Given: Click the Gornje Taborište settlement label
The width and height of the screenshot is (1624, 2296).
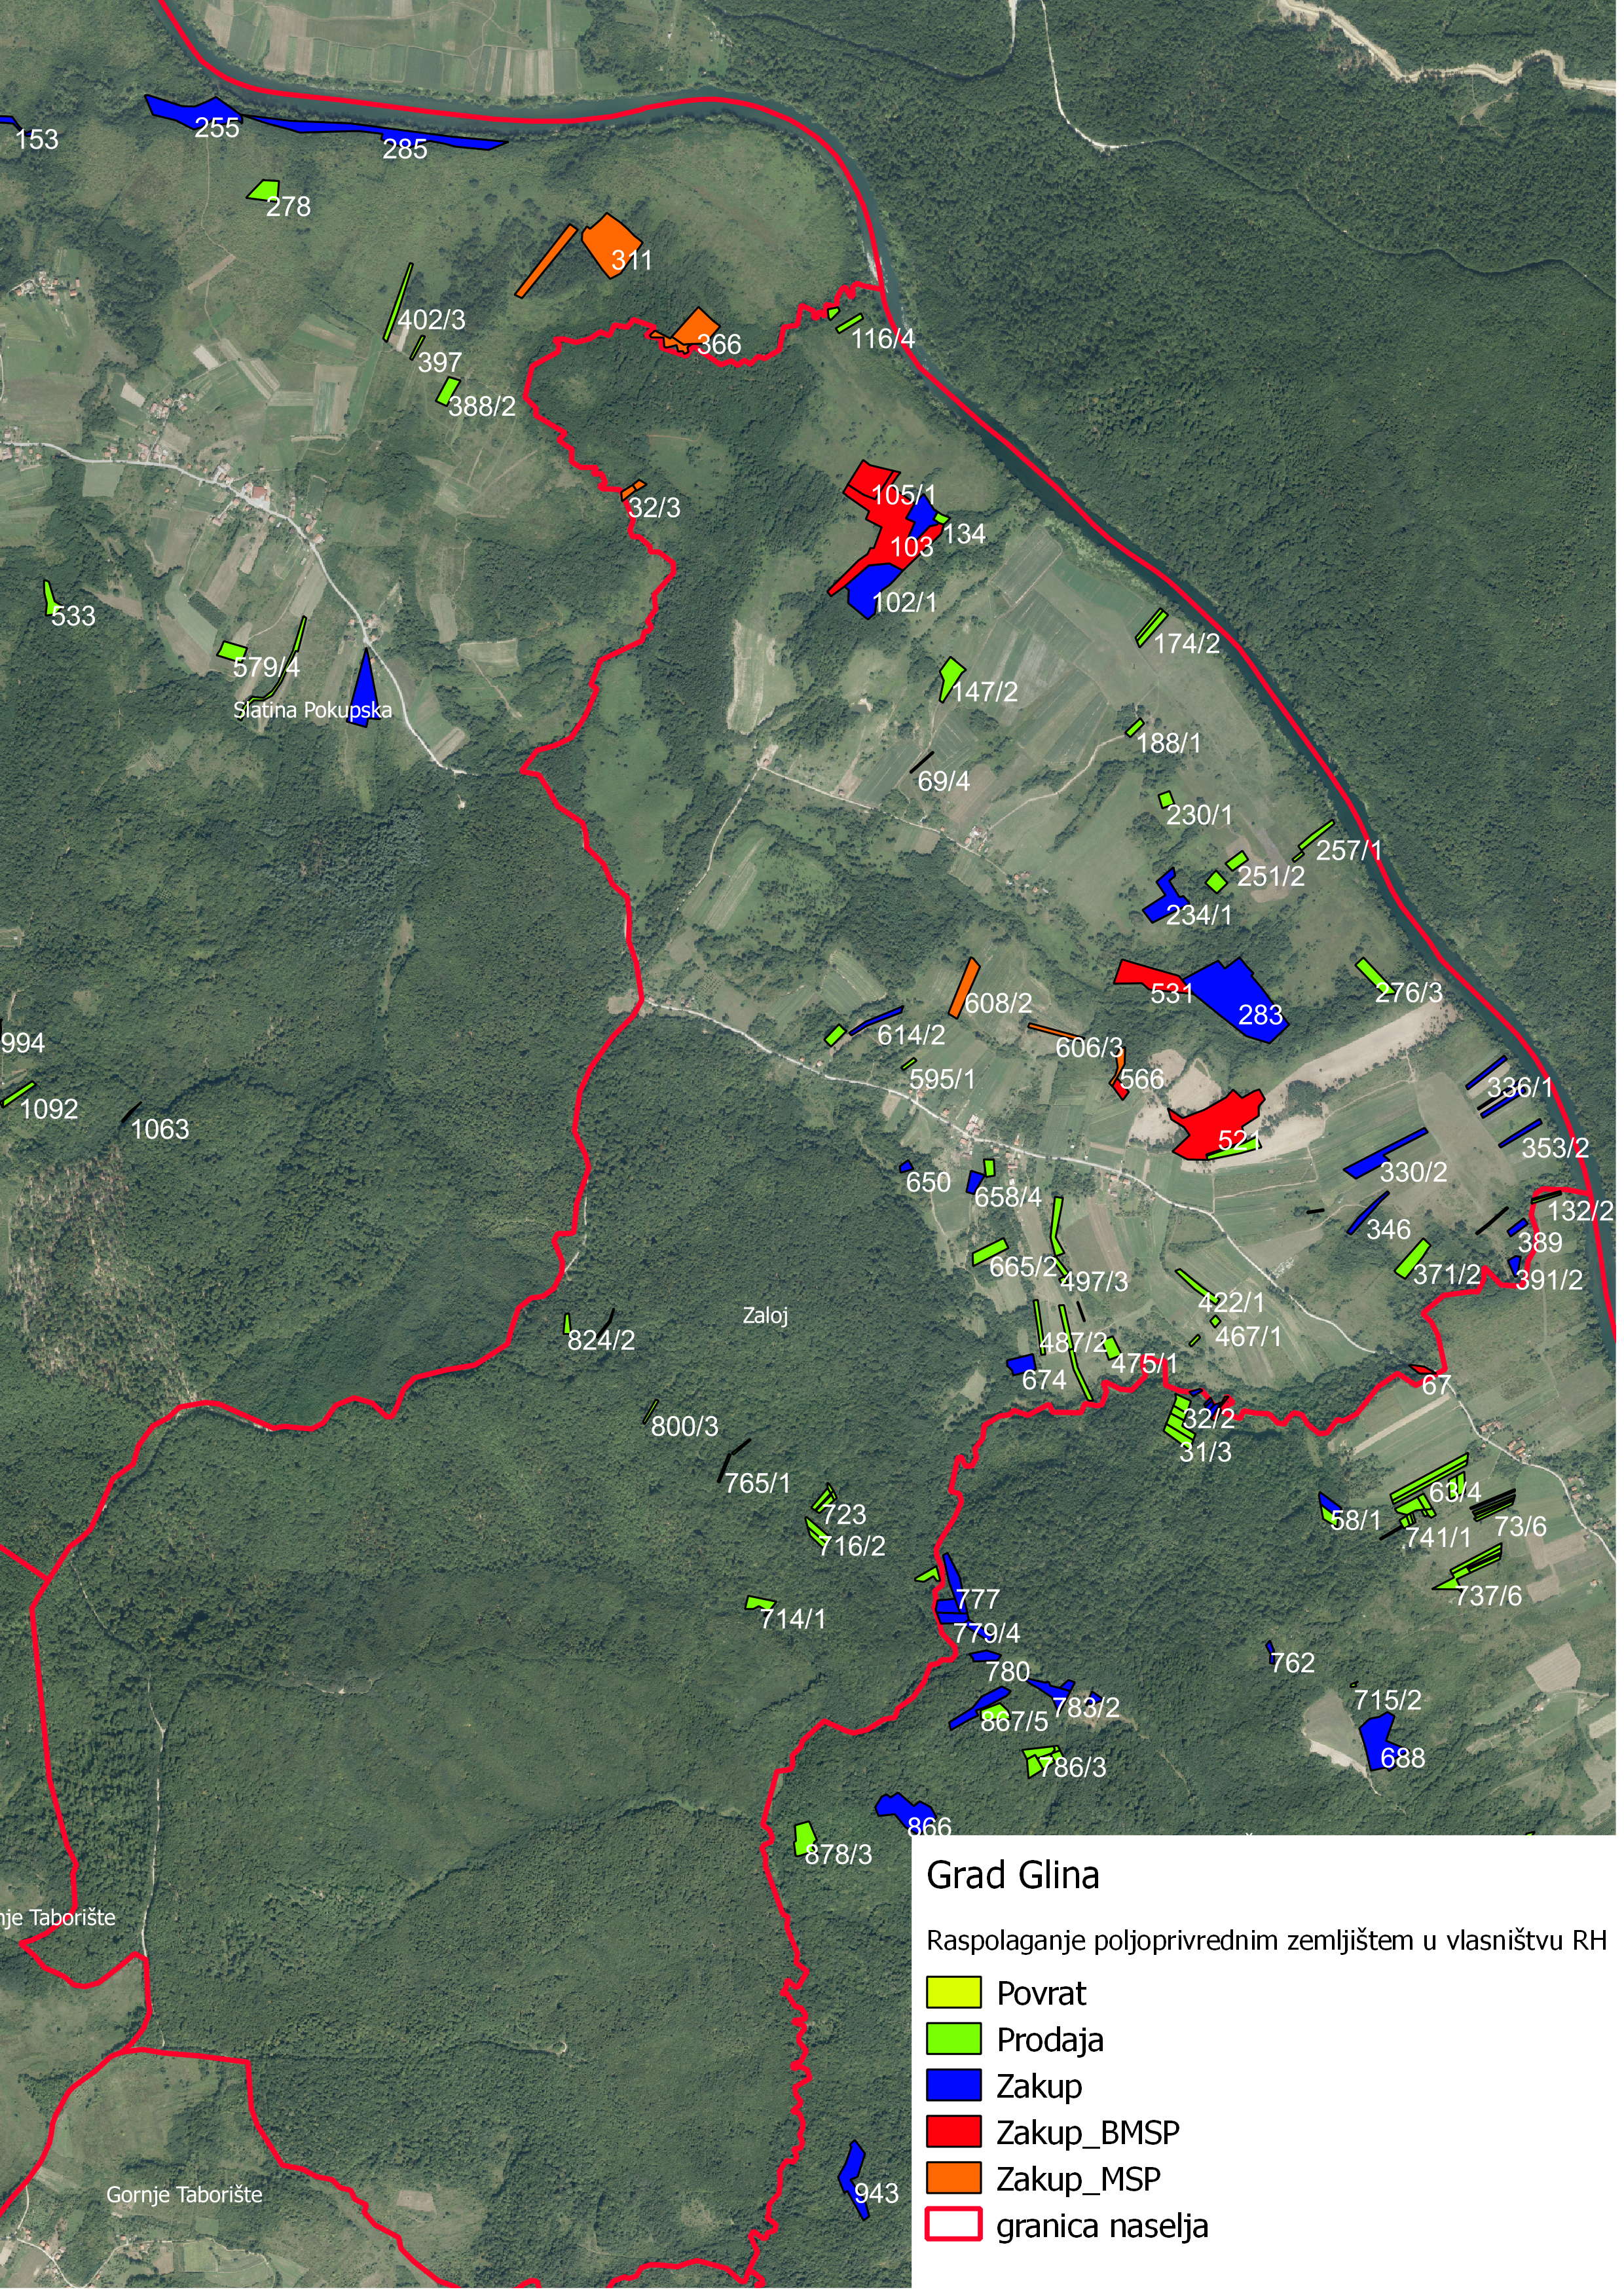Looking at the screenshot, I should point(185,2196).
